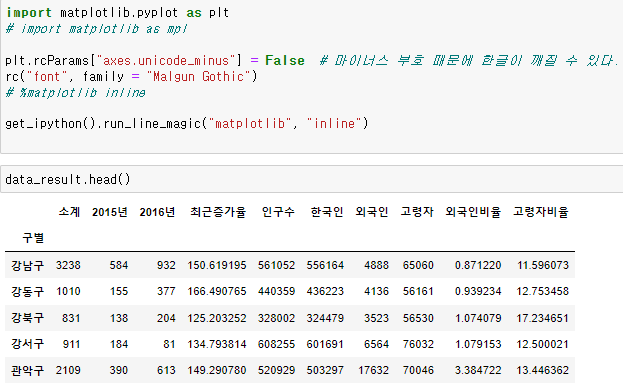Select the 강서구 row label
The image size is (623, 392).
click(x=27, y=344)
